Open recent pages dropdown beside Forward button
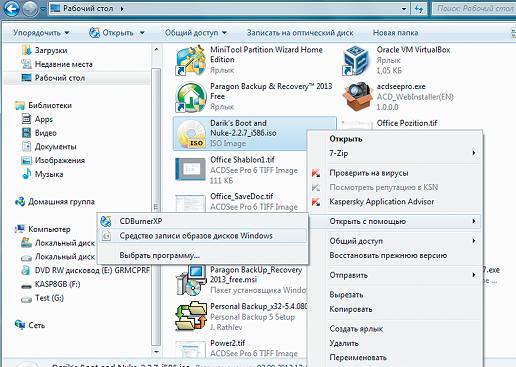The image size is (516, 367). (x=43, y=9)
